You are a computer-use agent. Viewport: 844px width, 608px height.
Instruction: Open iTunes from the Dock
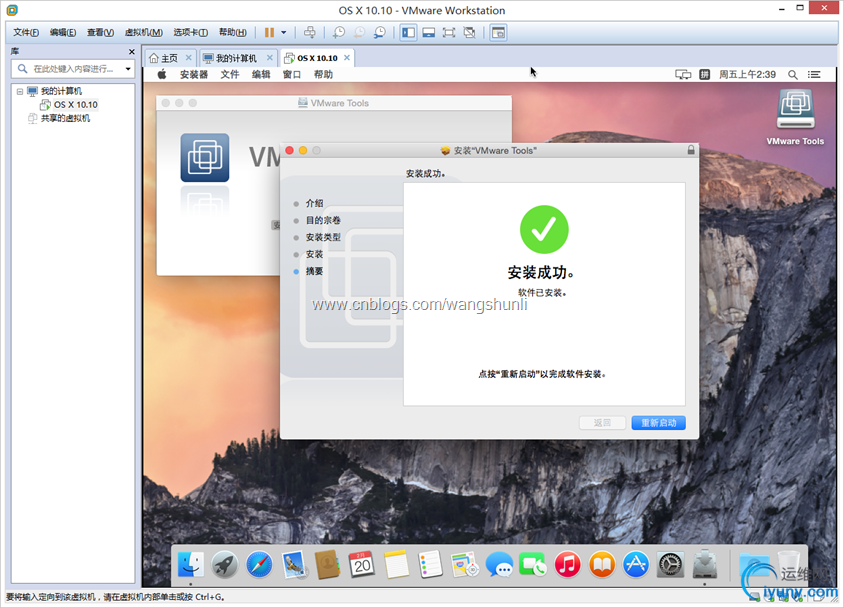[x=567, y=565]
